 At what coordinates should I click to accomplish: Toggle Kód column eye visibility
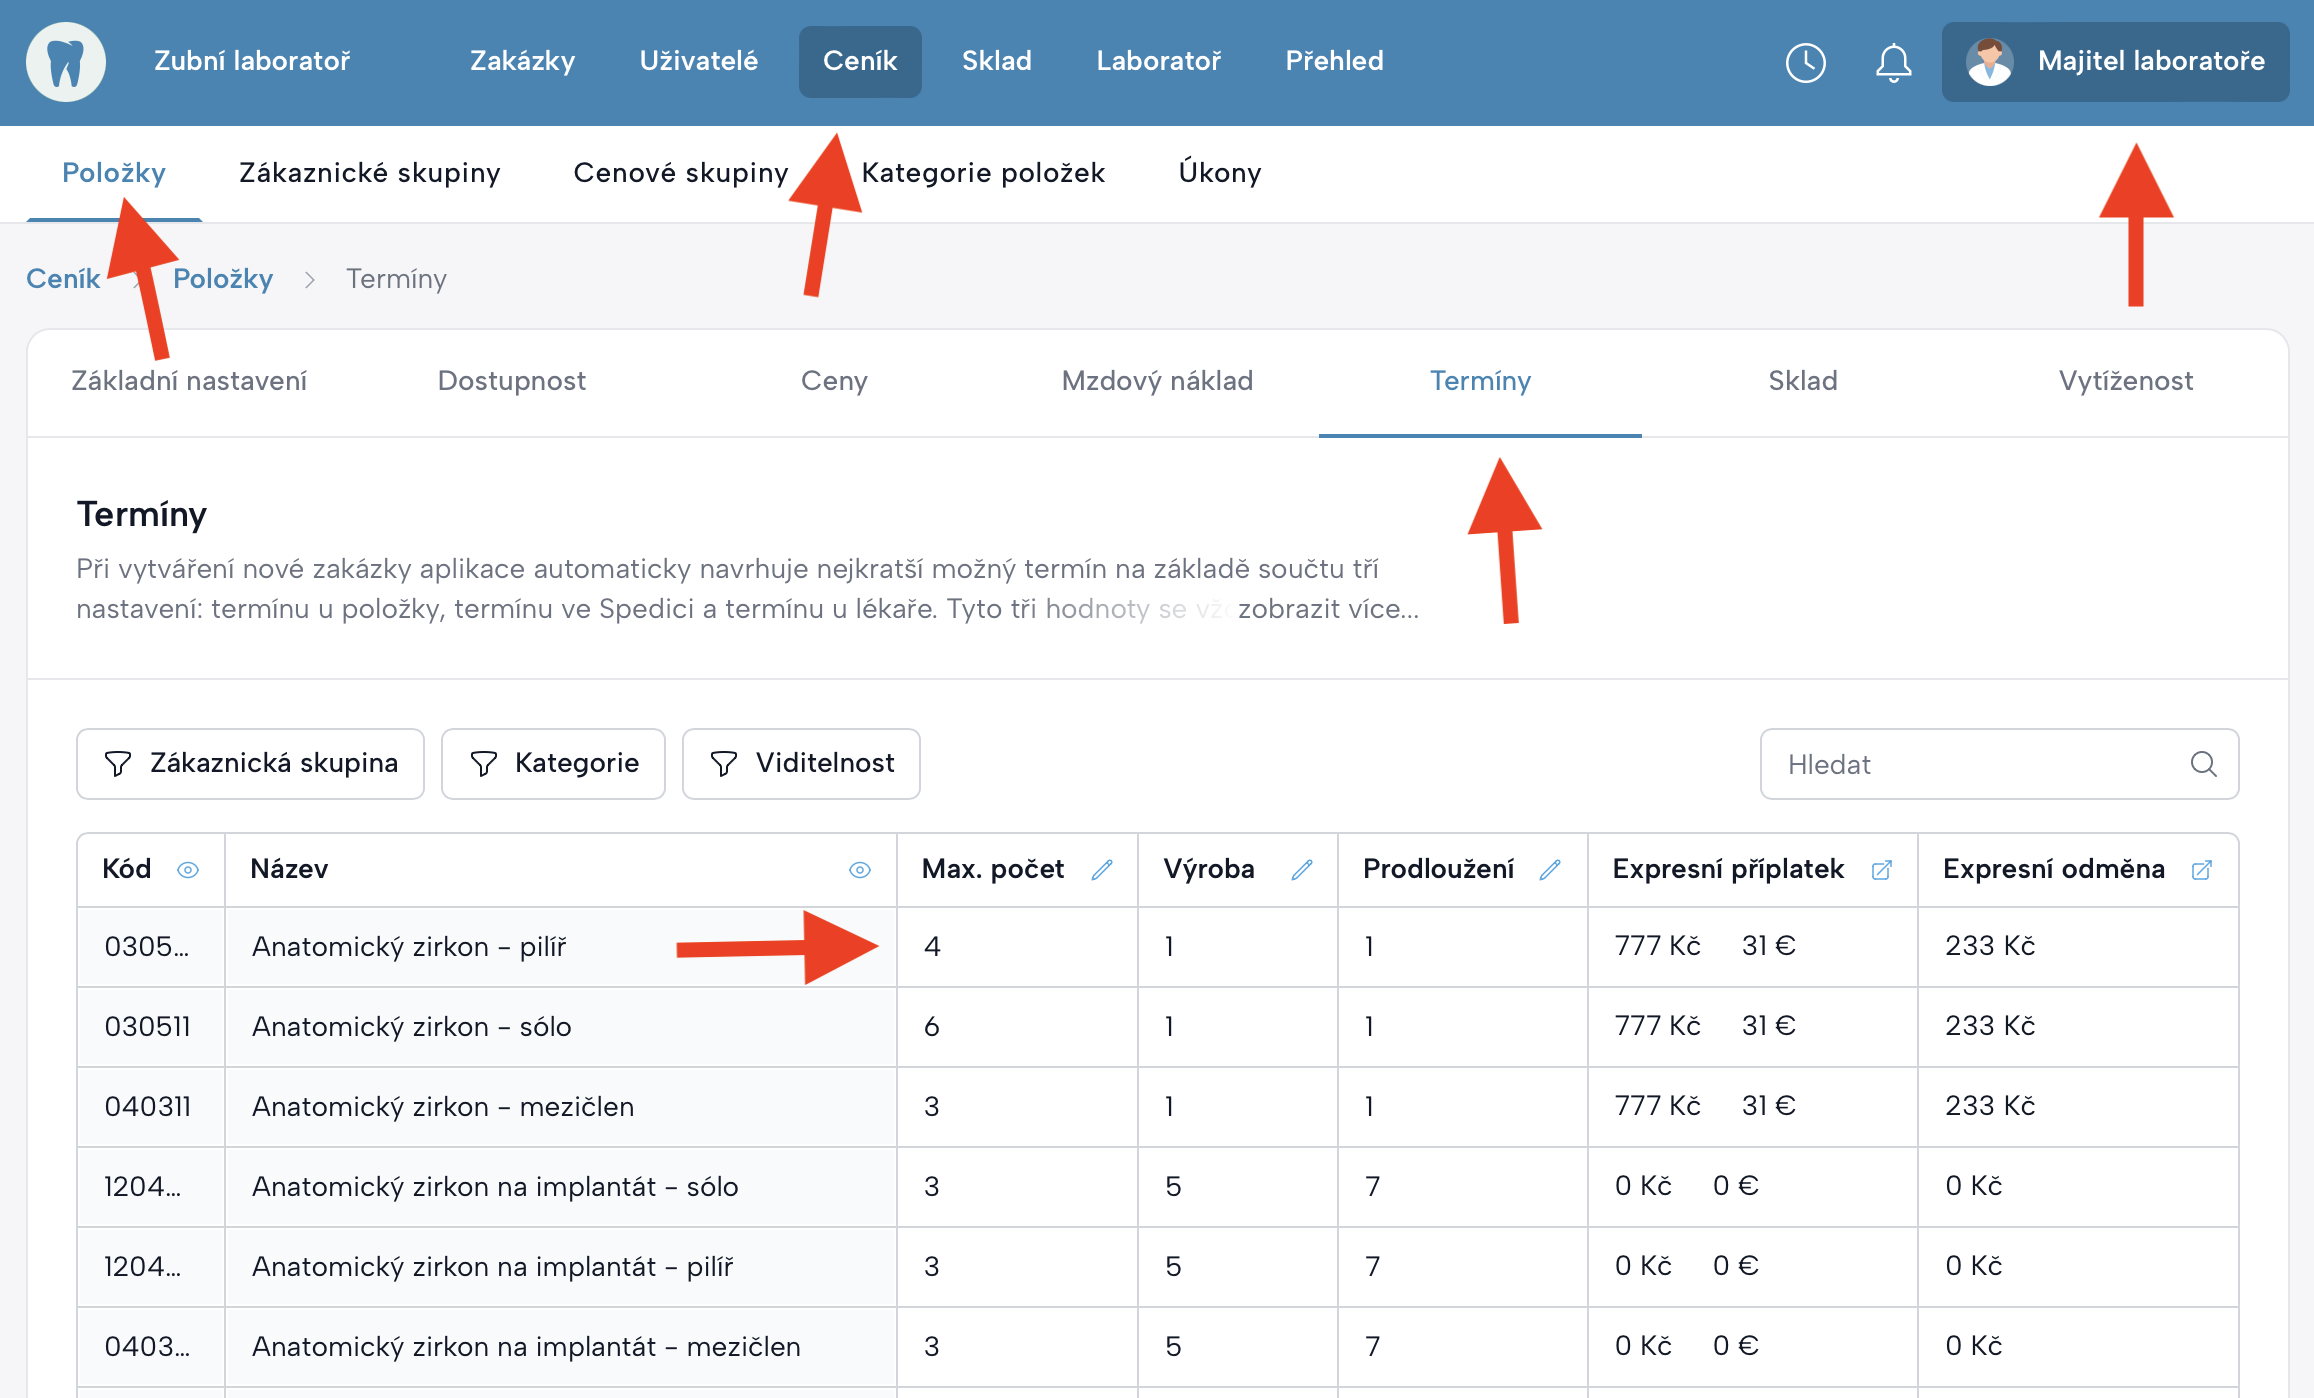(187, 870)
